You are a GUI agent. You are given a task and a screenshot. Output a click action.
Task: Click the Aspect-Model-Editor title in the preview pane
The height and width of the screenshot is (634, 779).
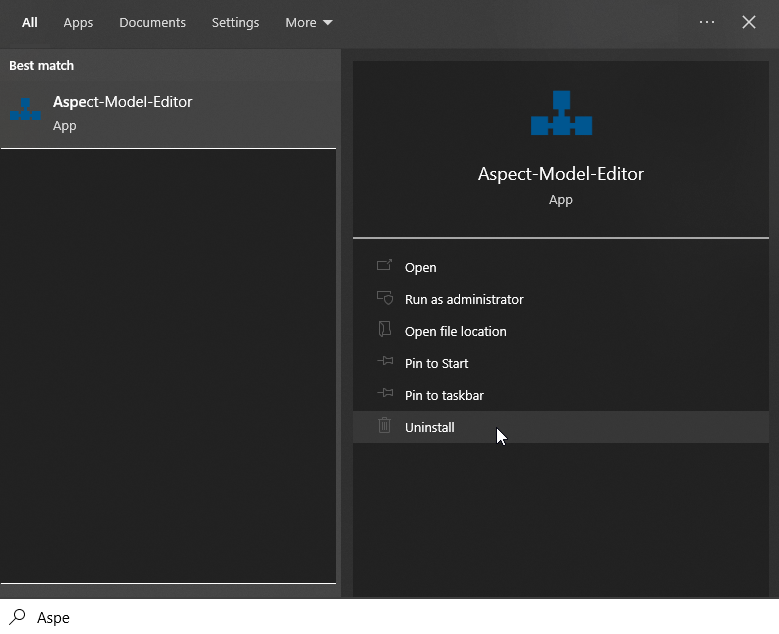561,174
